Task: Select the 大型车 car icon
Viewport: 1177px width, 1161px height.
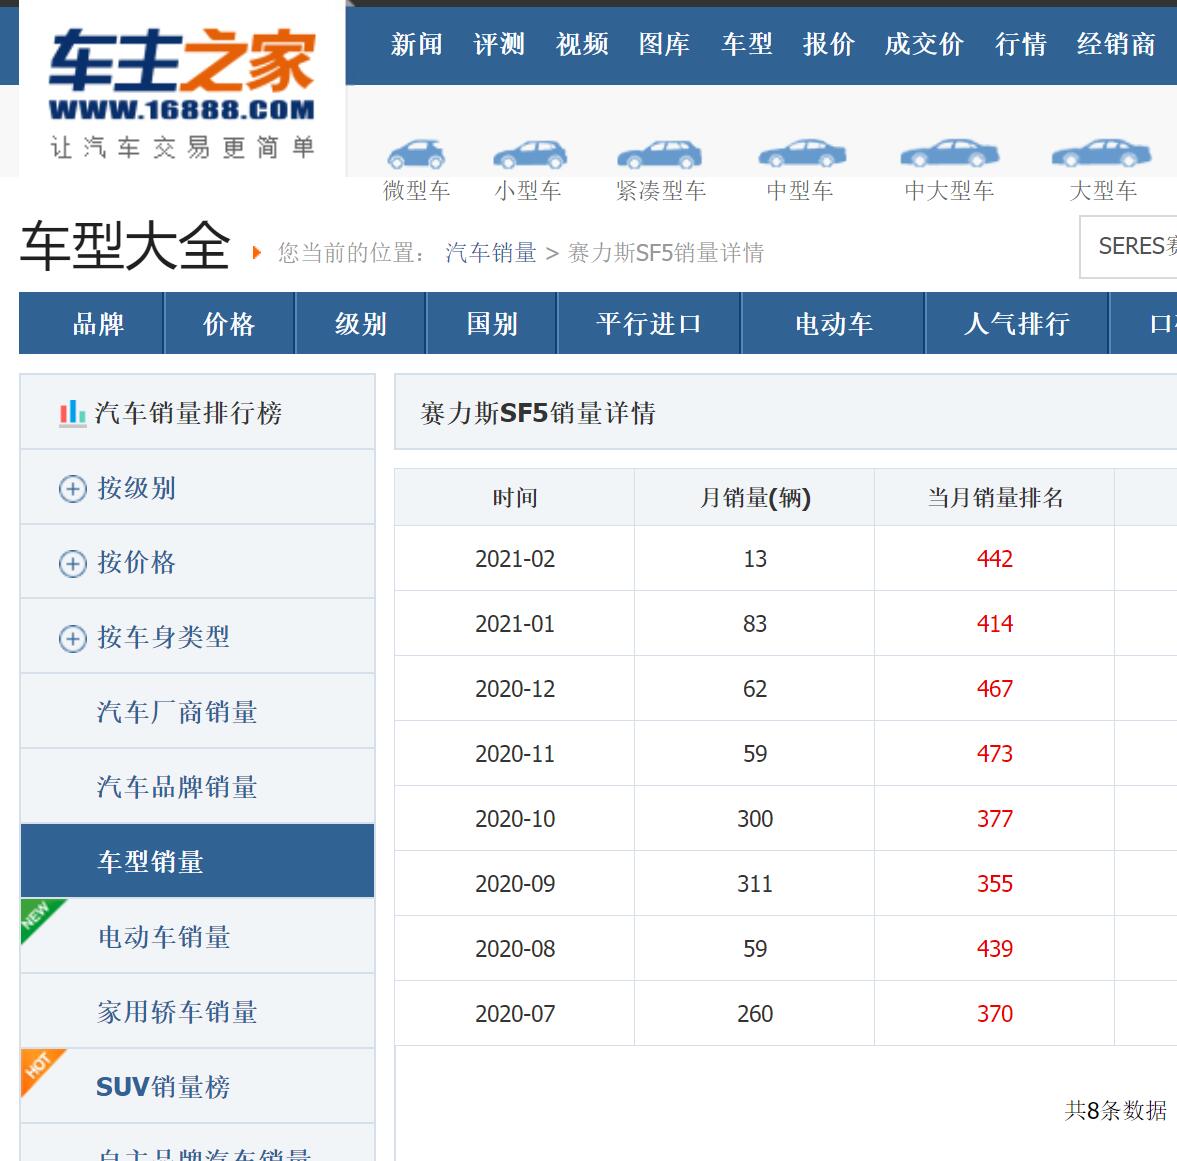Action: coord(1101,153)
